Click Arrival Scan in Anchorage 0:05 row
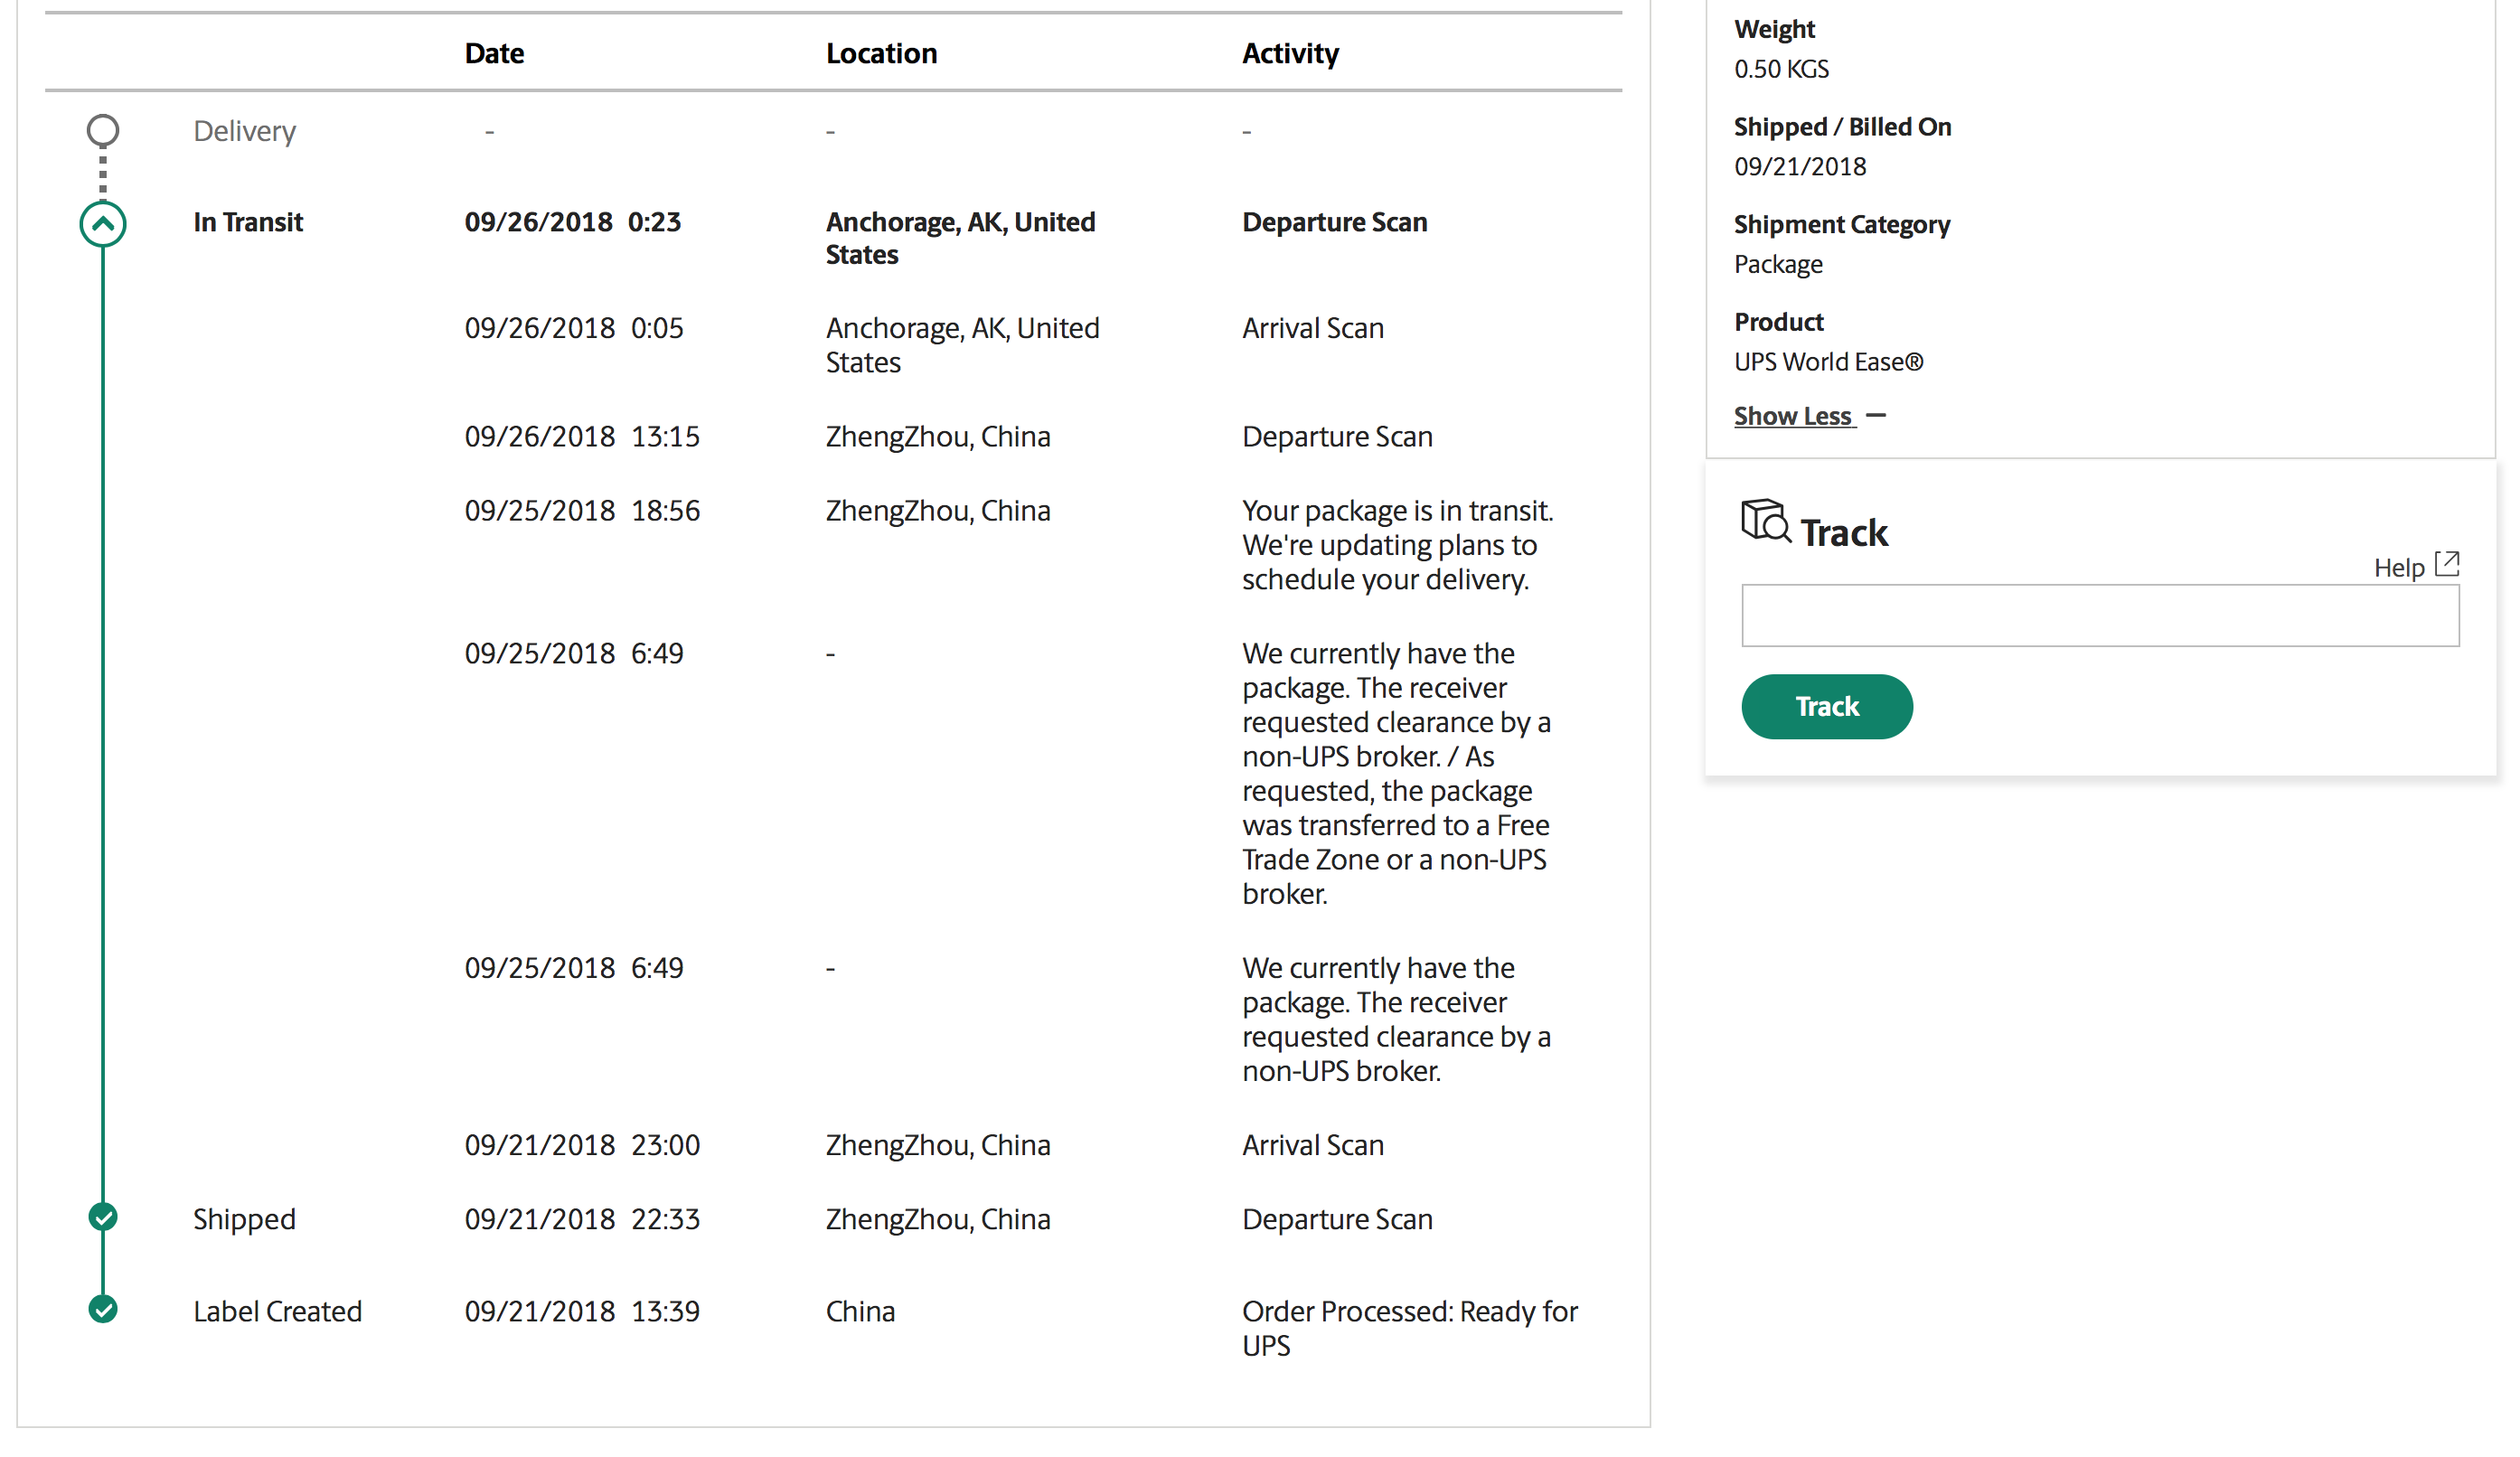 tap(1313, 328)
